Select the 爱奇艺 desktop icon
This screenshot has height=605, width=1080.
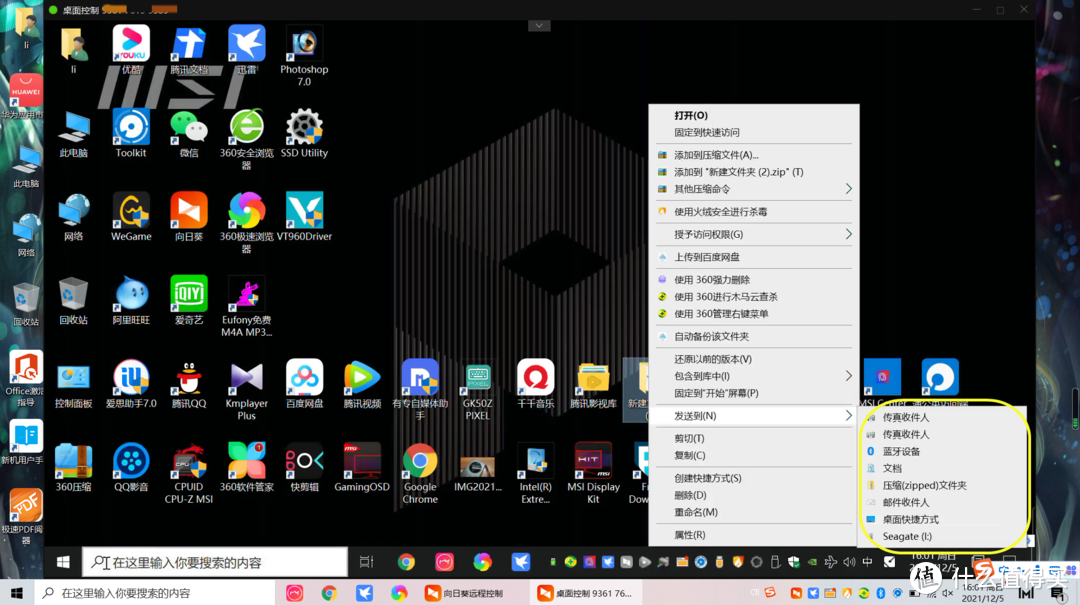tap(189, 300)
